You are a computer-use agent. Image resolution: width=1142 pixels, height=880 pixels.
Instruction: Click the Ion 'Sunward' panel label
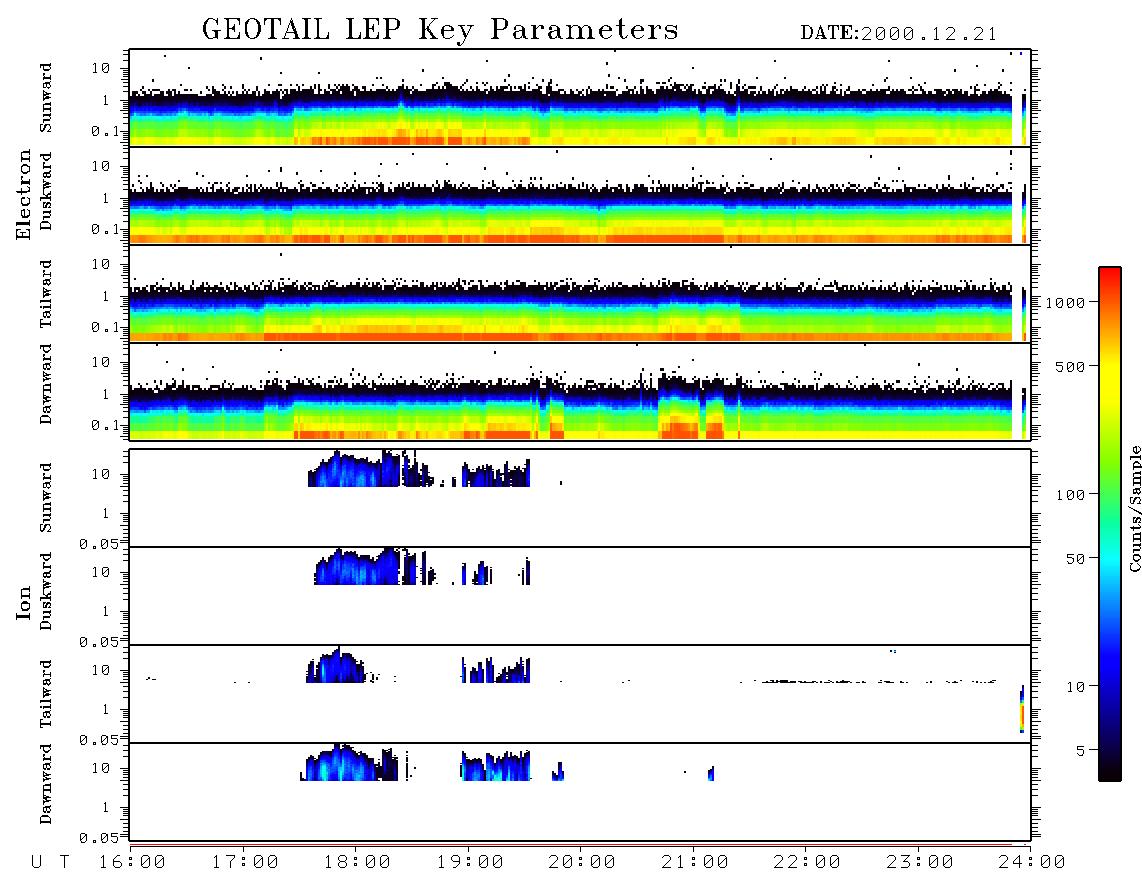click(46, 497)
